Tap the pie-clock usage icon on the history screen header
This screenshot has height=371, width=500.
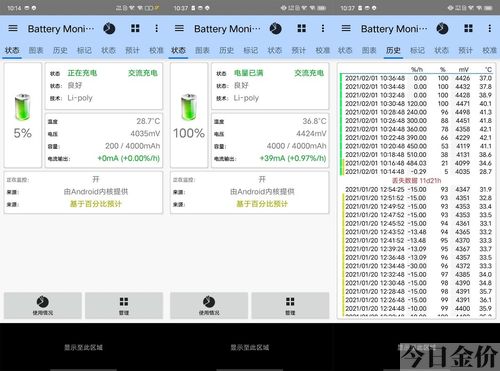pyautogui.click(x=442, y=29)
